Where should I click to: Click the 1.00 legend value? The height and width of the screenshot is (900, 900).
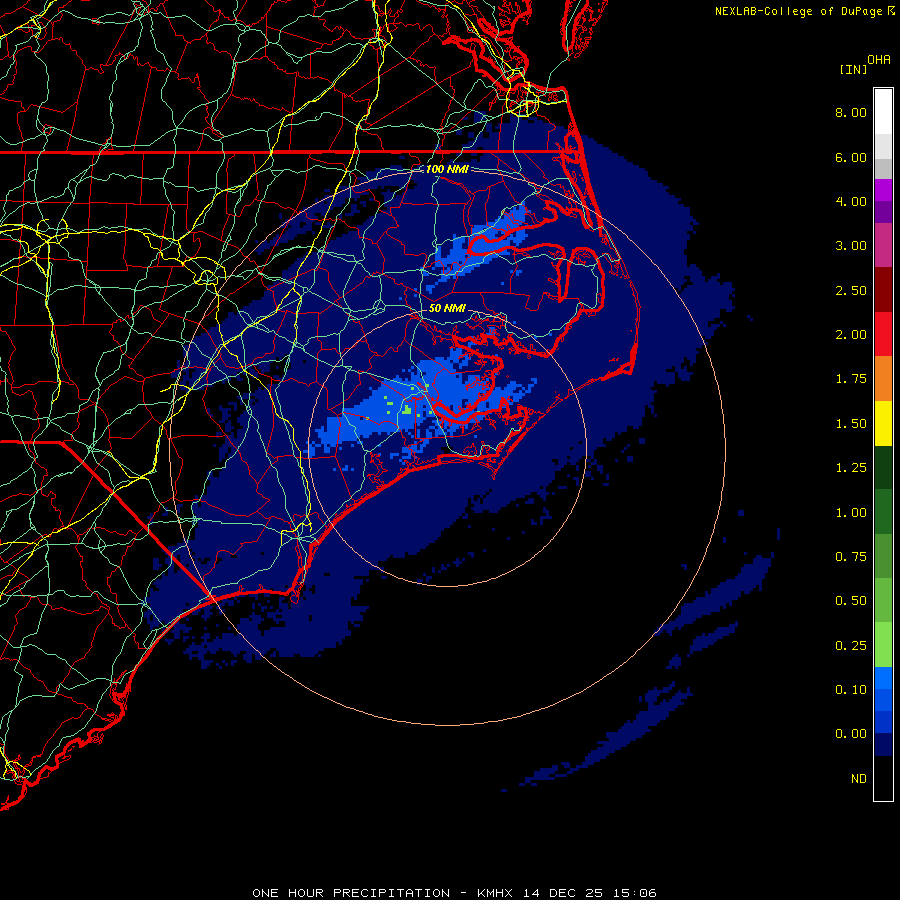click(851, 513)
